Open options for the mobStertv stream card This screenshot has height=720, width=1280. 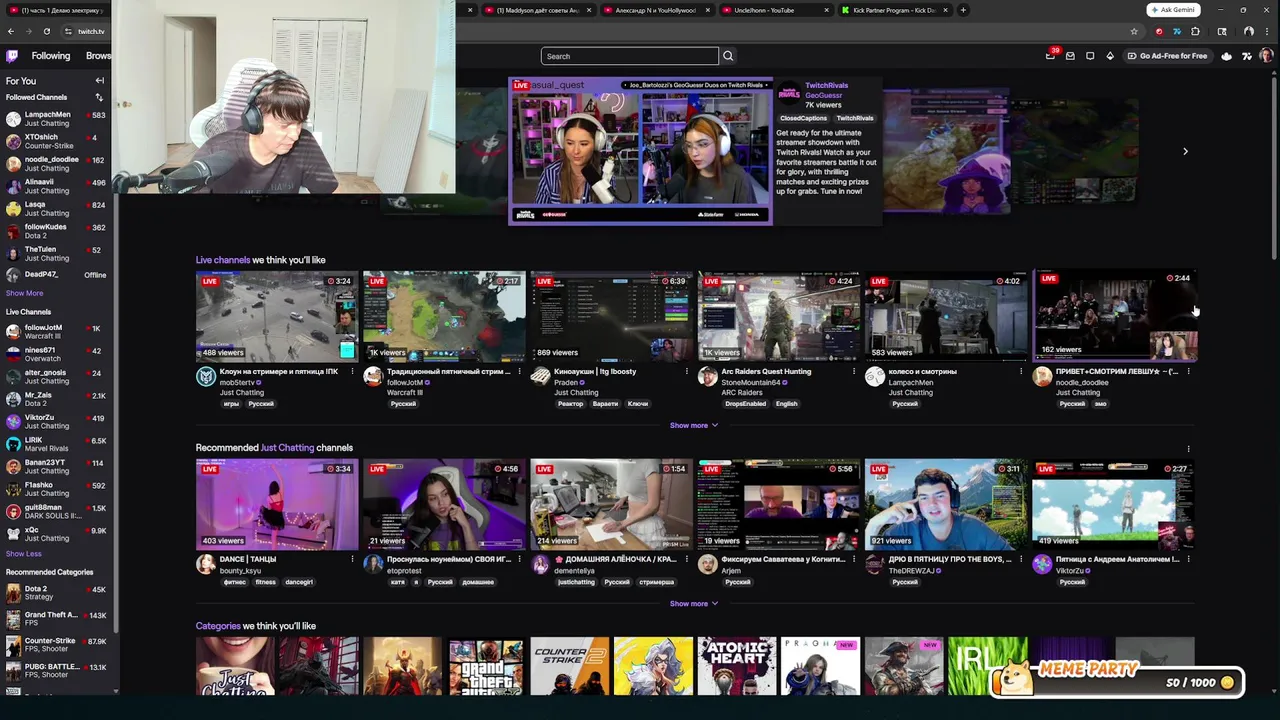[x=352, y=371]
